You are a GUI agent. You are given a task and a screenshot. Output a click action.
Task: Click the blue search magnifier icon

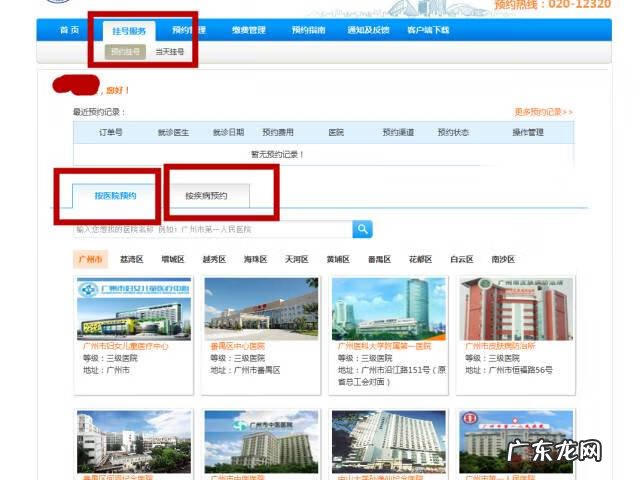point(362,229)
